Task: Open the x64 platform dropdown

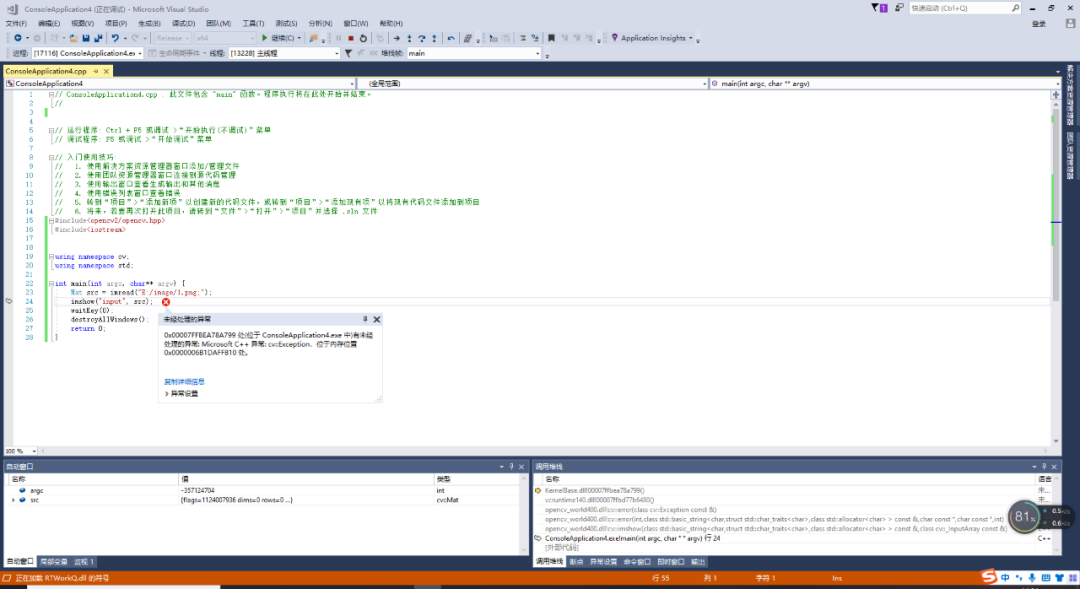Action: click(x=225, y=38)
